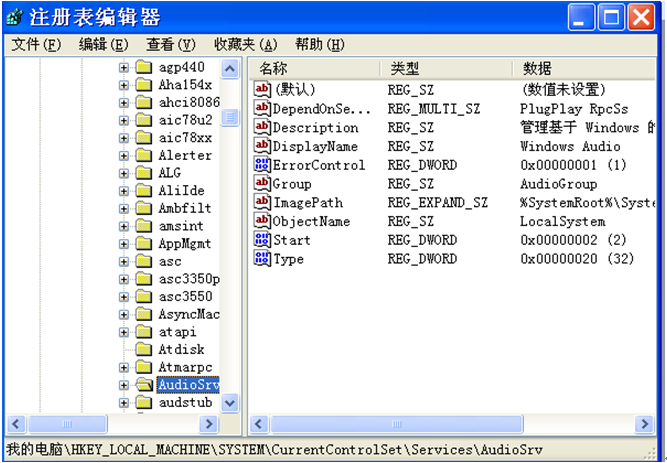This screenshot has height=463, width=667.
Task: Expand the ALG tree node
Action: (x=124, y=173)
